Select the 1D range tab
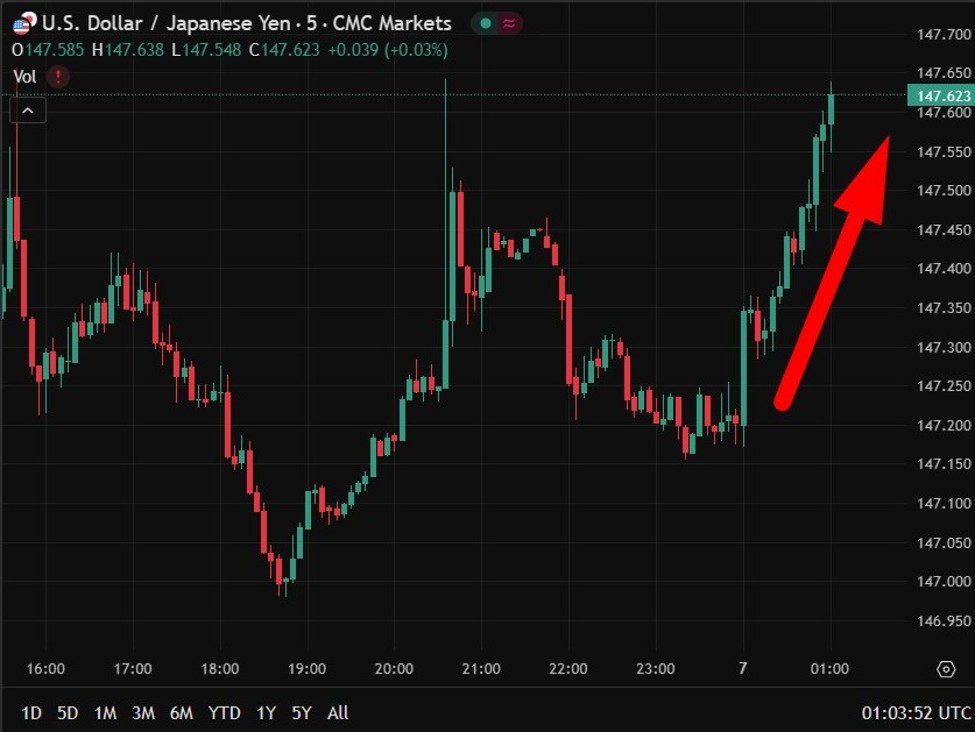 (30, 713)
